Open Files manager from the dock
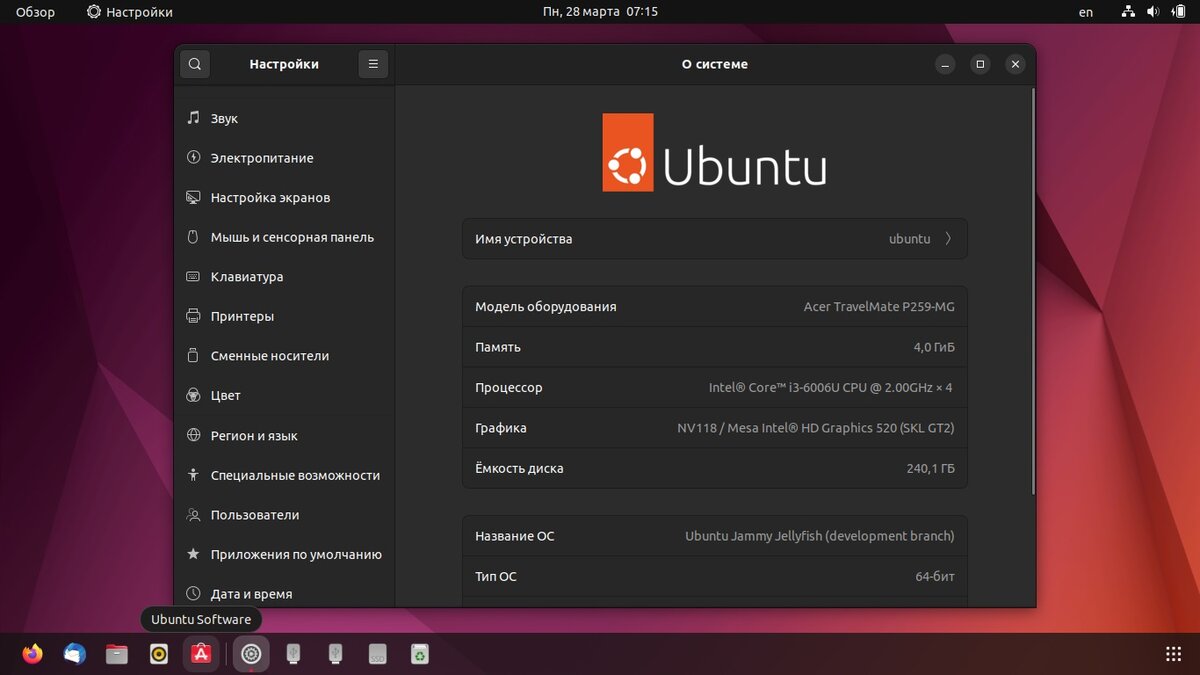1200x675 pixels. point(117,654)
